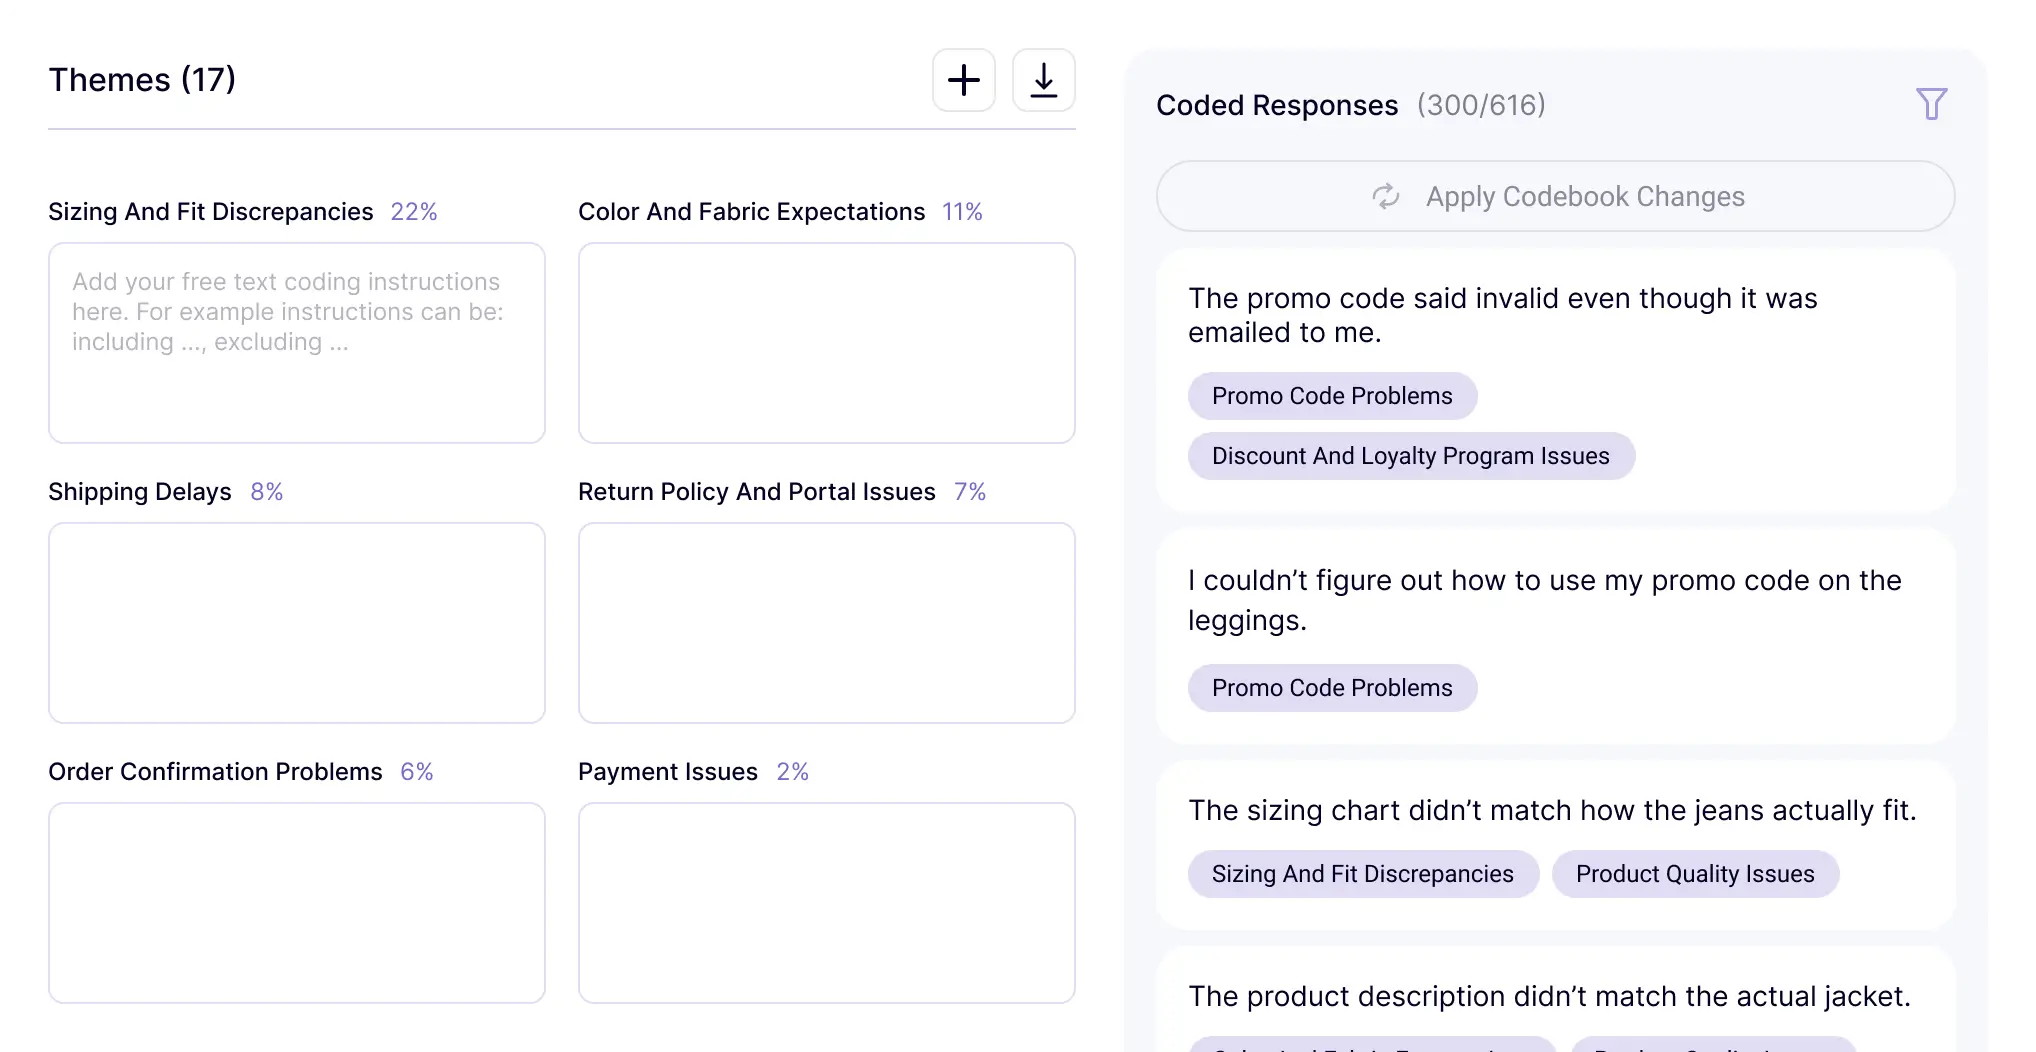This screenshot has width=2036, height=1052.
Task: Open the response about the sizing chart
Action: pos(1551,810)
